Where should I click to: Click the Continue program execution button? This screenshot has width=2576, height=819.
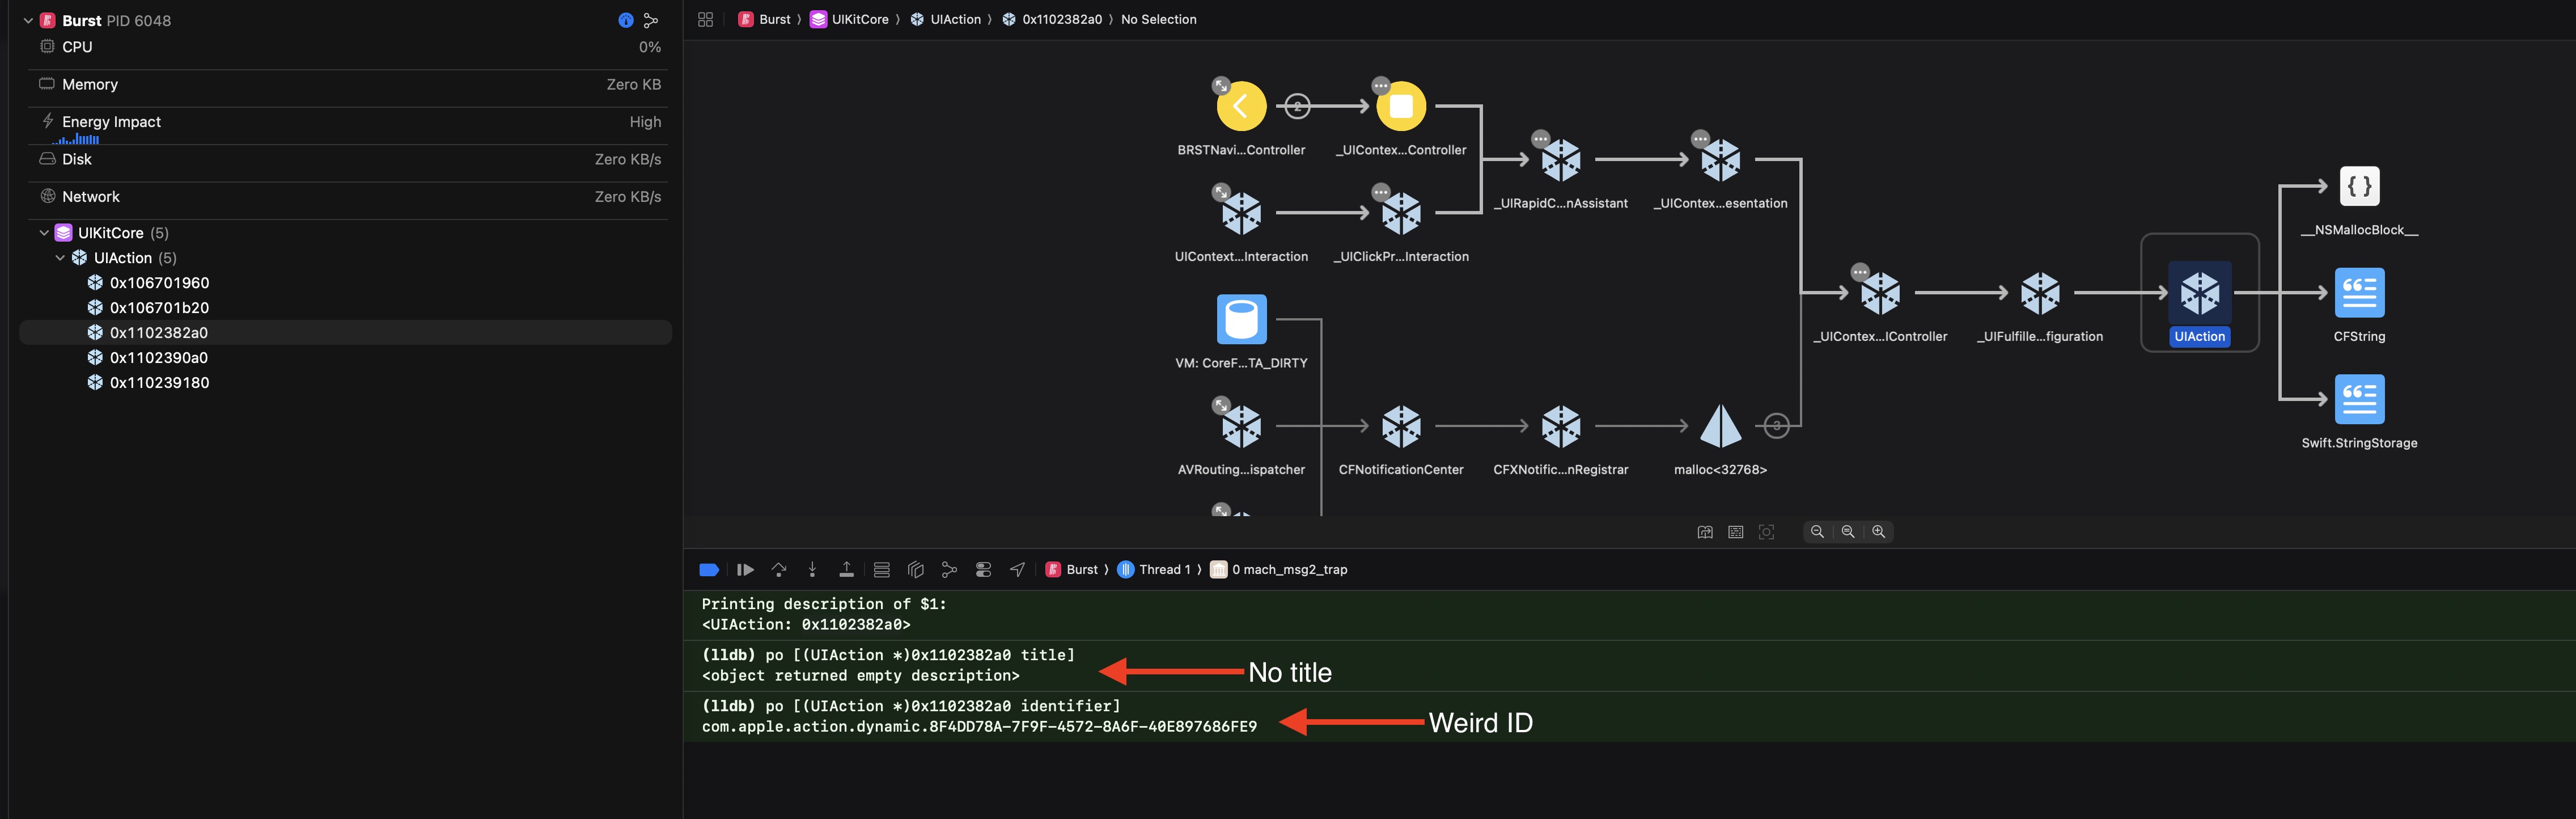click(x=745, y=570)
